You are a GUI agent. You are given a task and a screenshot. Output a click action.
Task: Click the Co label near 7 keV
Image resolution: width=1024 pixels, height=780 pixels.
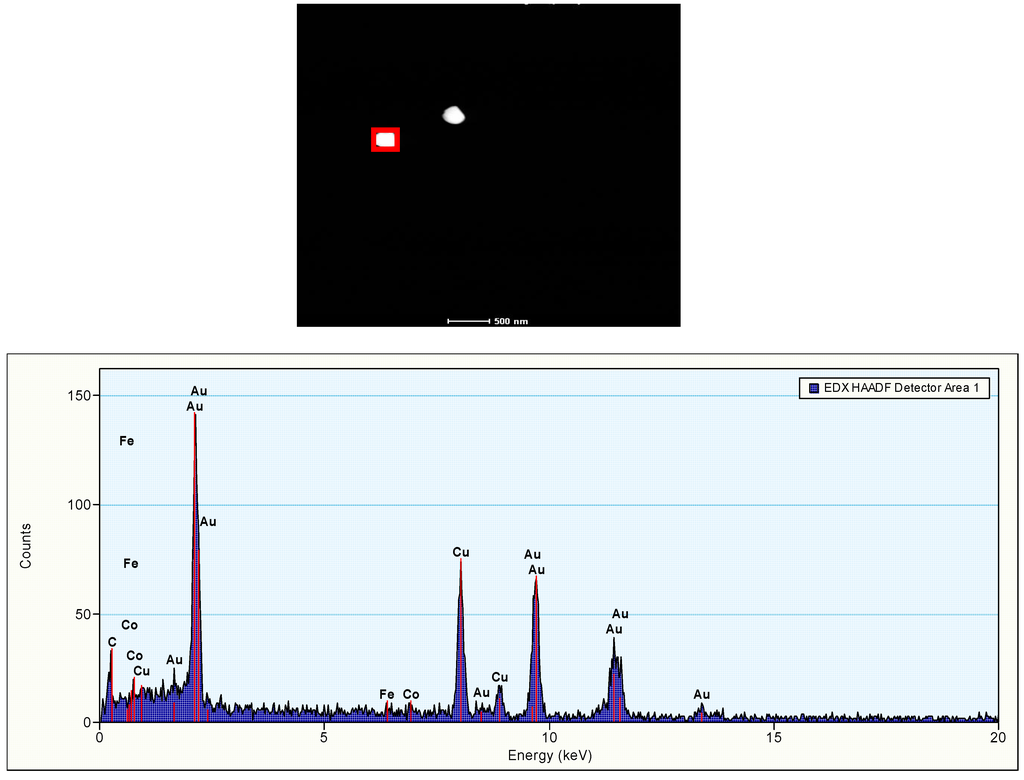coord(411,694)
